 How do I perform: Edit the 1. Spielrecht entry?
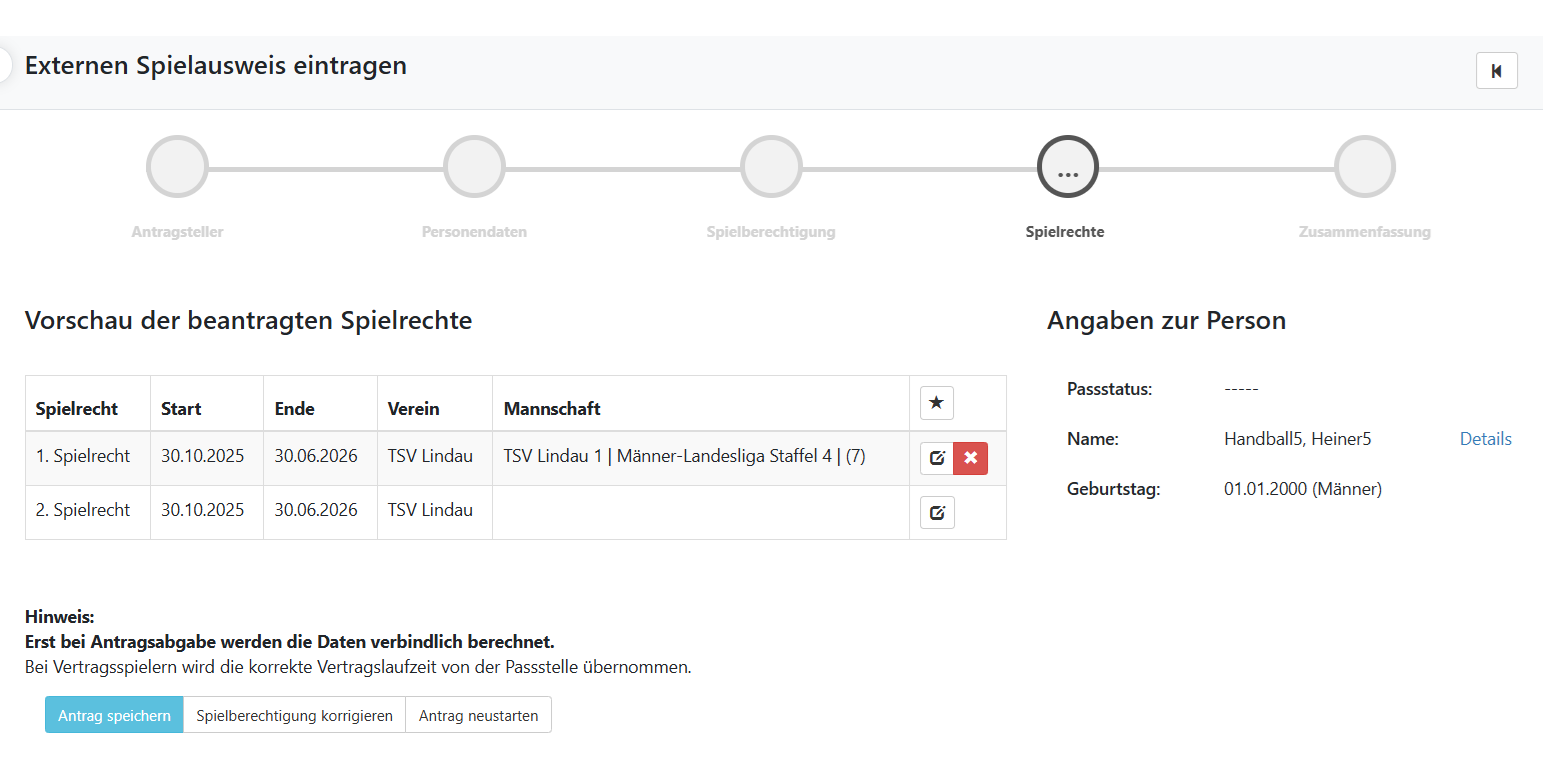click(x=937, y=458)
